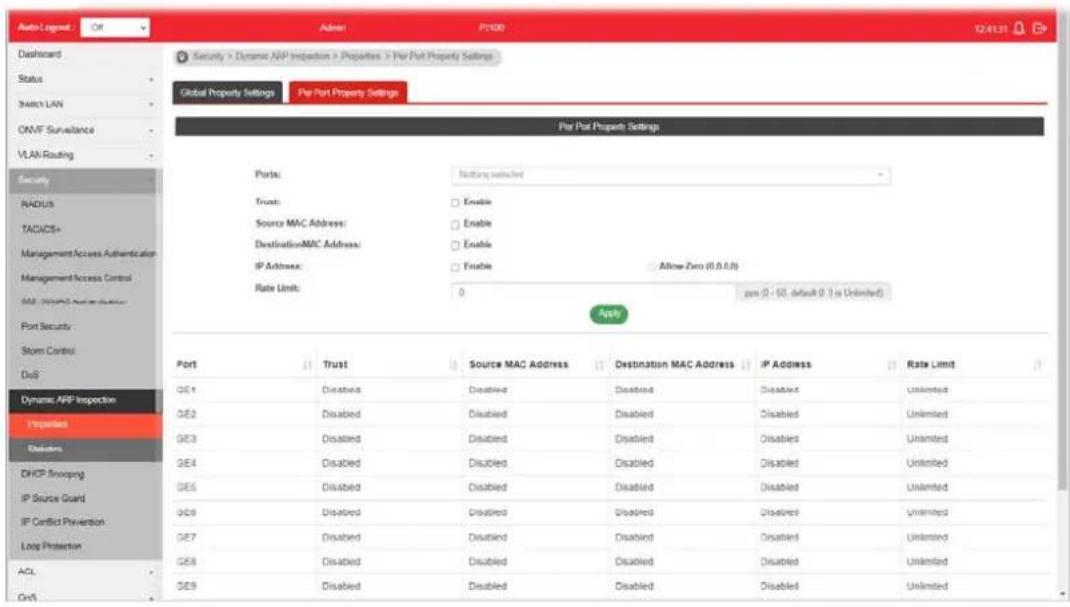Select the GE3 port row
The image size is (1070, 607).
point(611,439)
